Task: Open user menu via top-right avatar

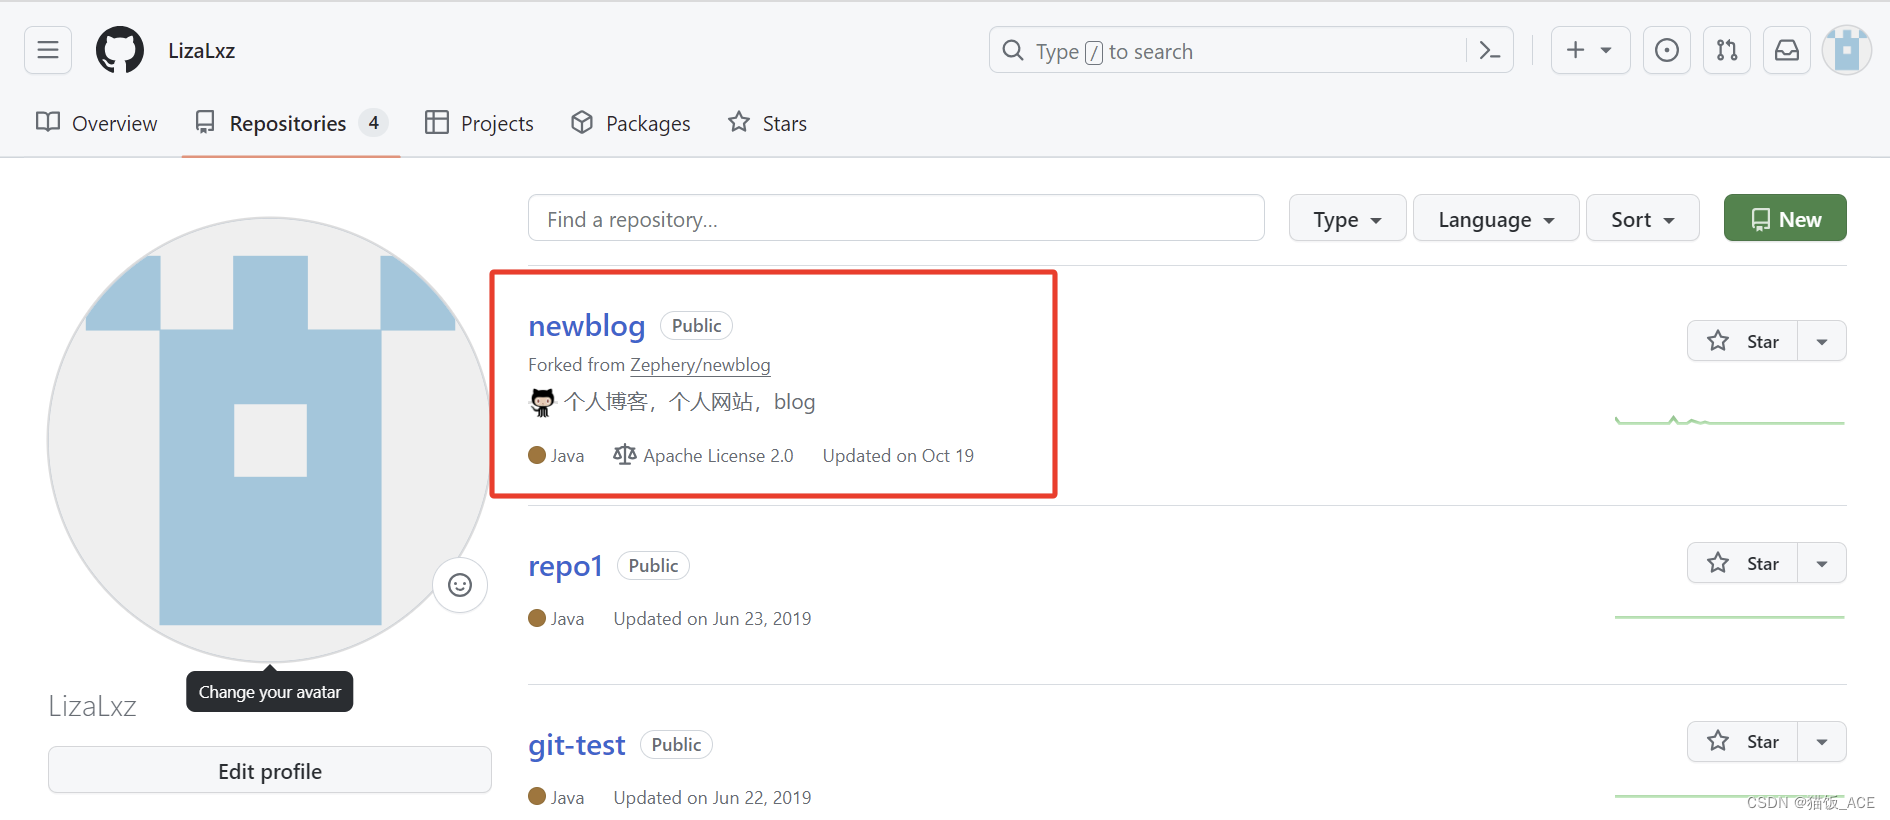Action: click(1847, 50)
